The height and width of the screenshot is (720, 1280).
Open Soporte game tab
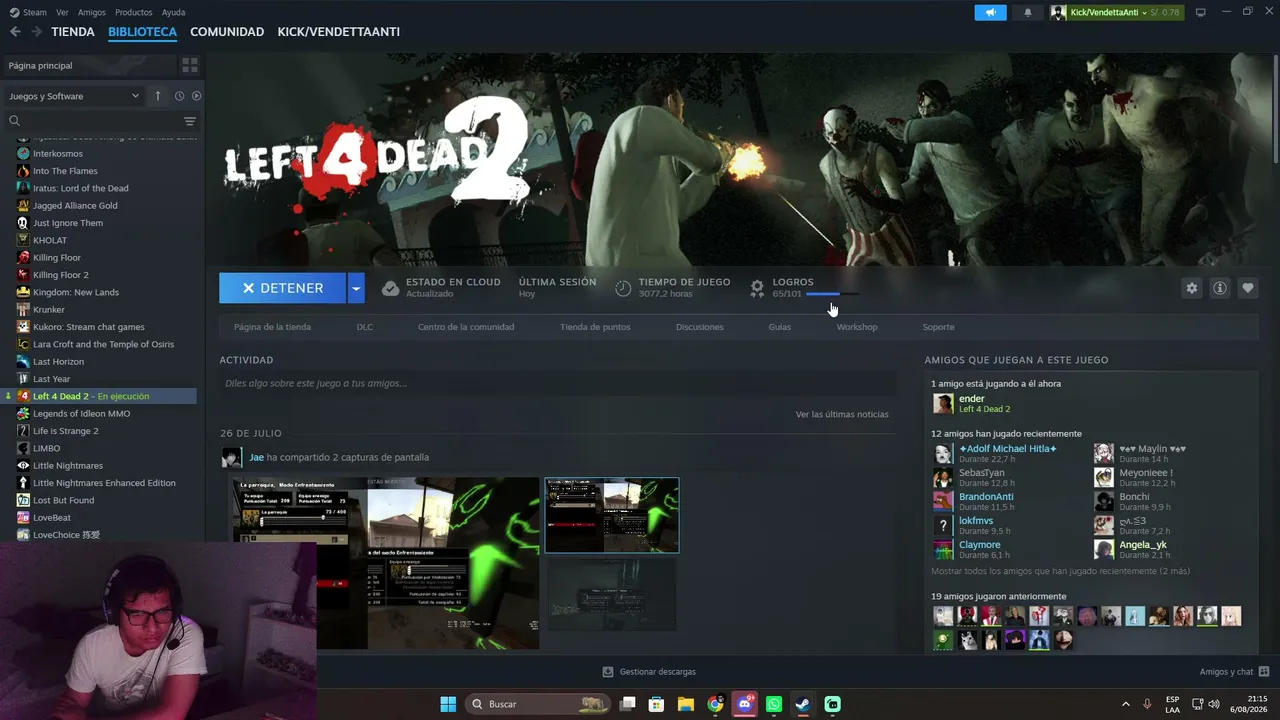938,327
